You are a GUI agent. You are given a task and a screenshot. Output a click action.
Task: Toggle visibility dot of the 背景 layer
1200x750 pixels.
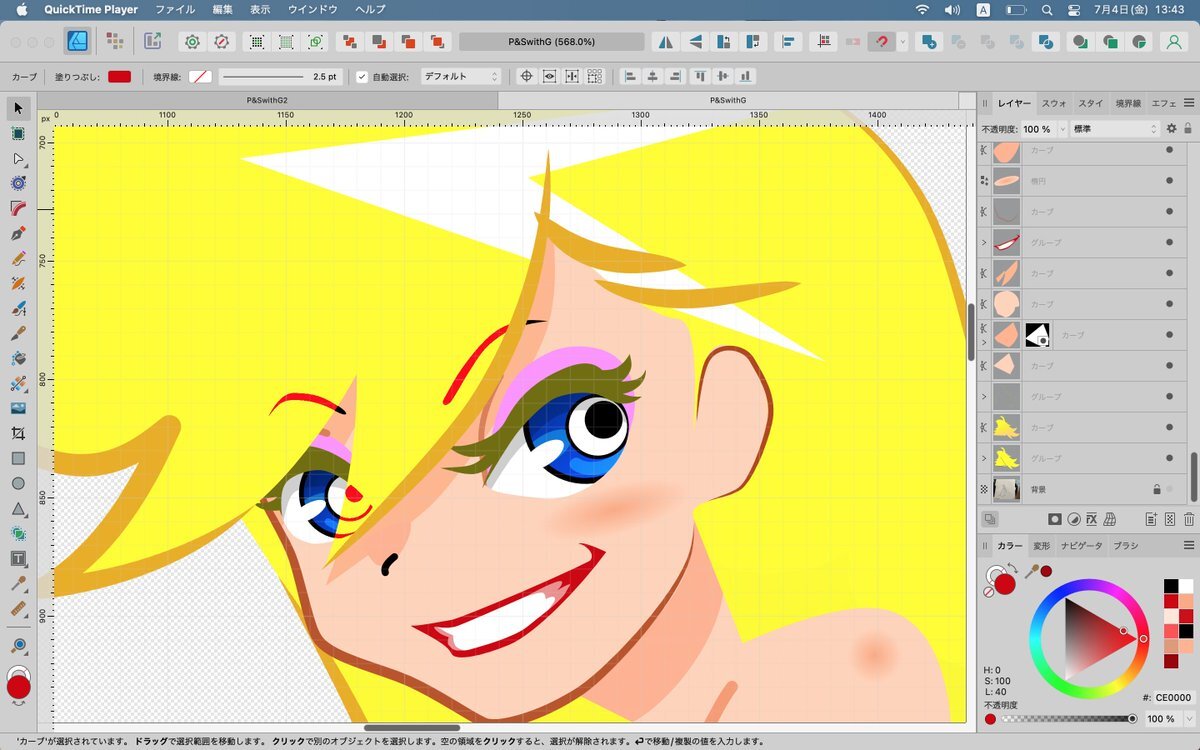click(x=1169, y=489)
